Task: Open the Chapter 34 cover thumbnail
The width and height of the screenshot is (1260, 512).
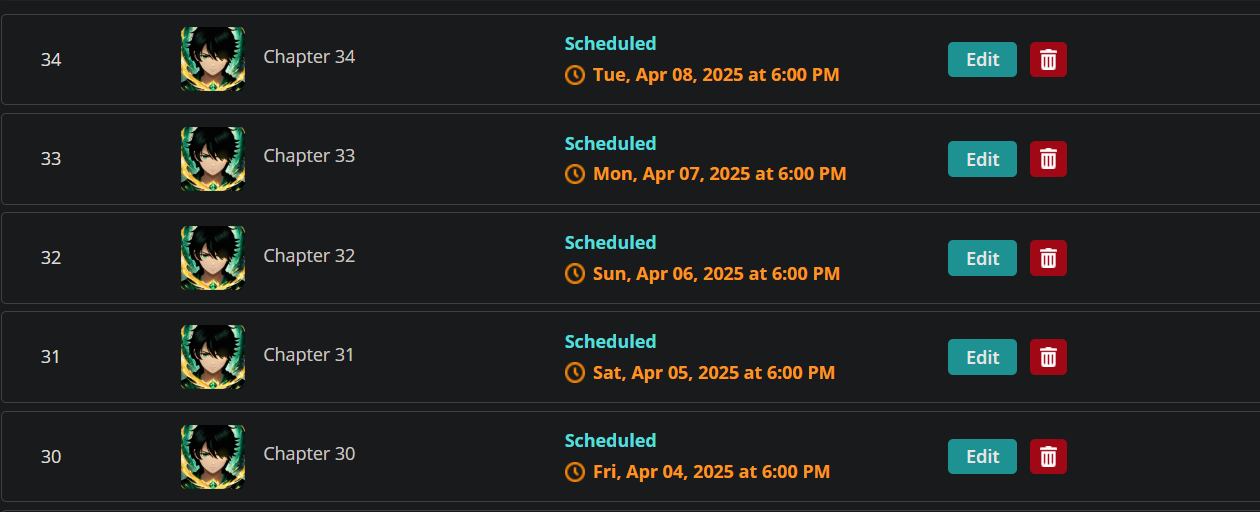Action: pos(213,59)
